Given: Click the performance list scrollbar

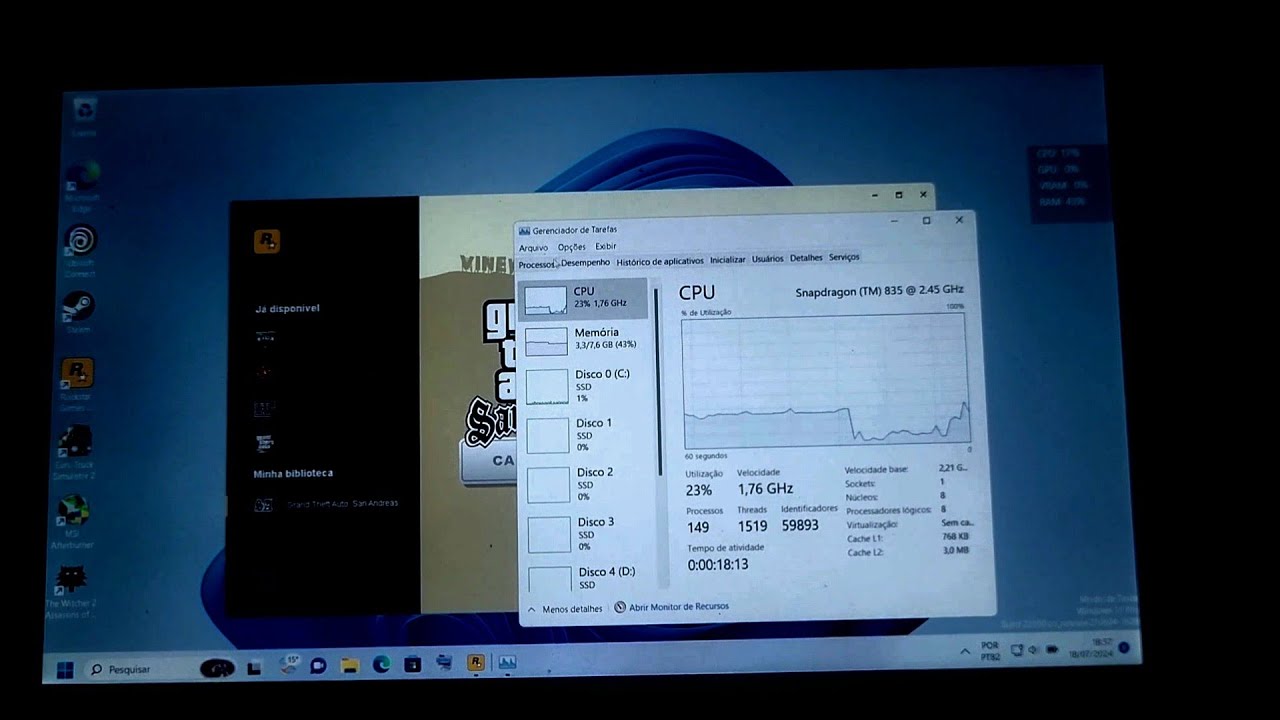Looking at the screenshot, I should point(657,380).
